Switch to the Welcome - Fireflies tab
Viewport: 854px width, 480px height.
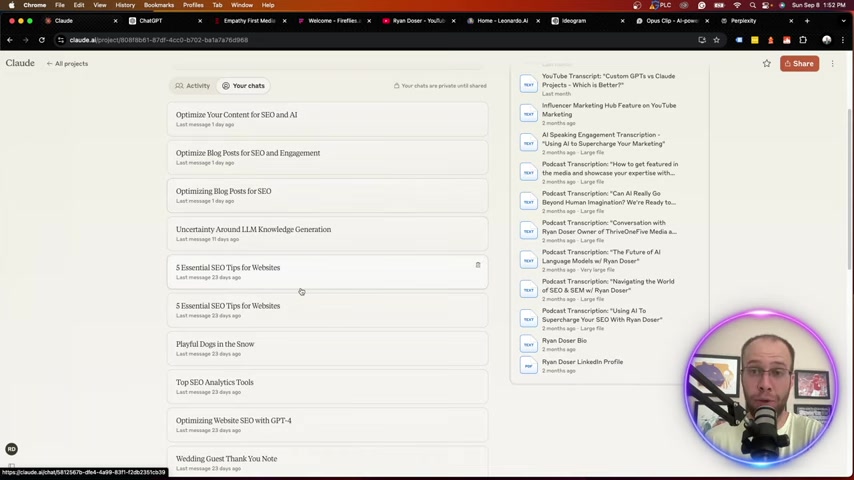click(x=333, y=21)
